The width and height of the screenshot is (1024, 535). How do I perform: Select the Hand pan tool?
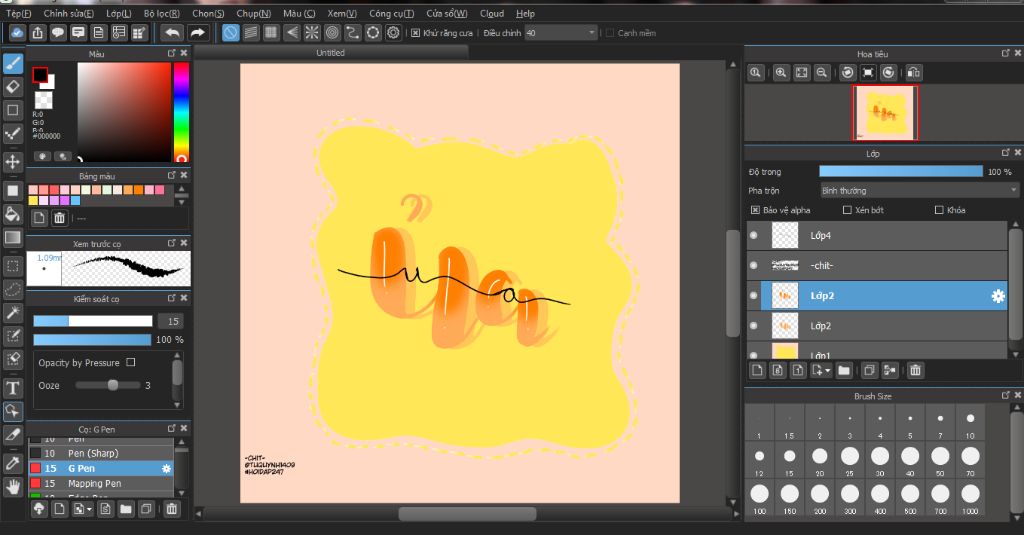tap(13, 487)
